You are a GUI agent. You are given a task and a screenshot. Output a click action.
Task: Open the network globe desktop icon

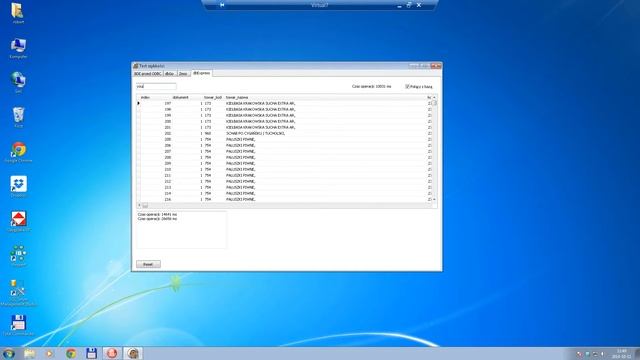coord(18,82)
